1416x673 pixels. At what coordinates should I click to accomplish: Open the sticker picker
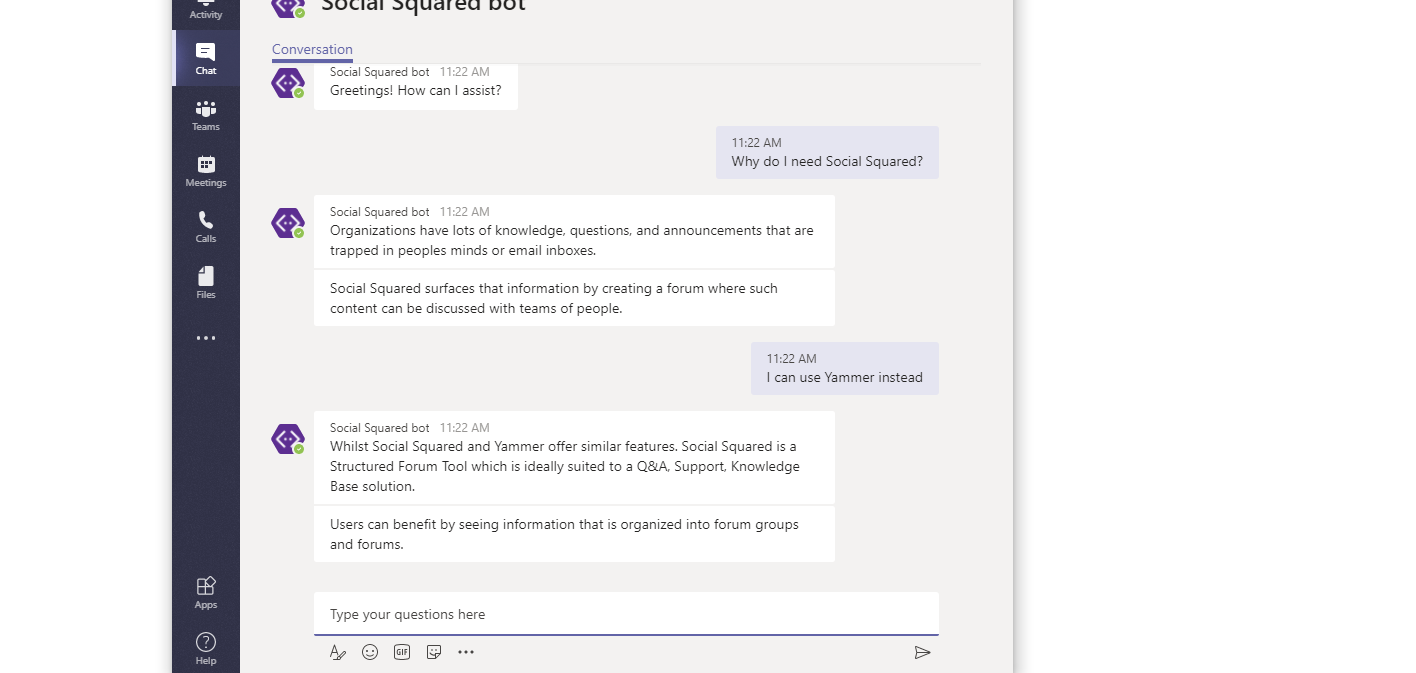pos(434,652)
